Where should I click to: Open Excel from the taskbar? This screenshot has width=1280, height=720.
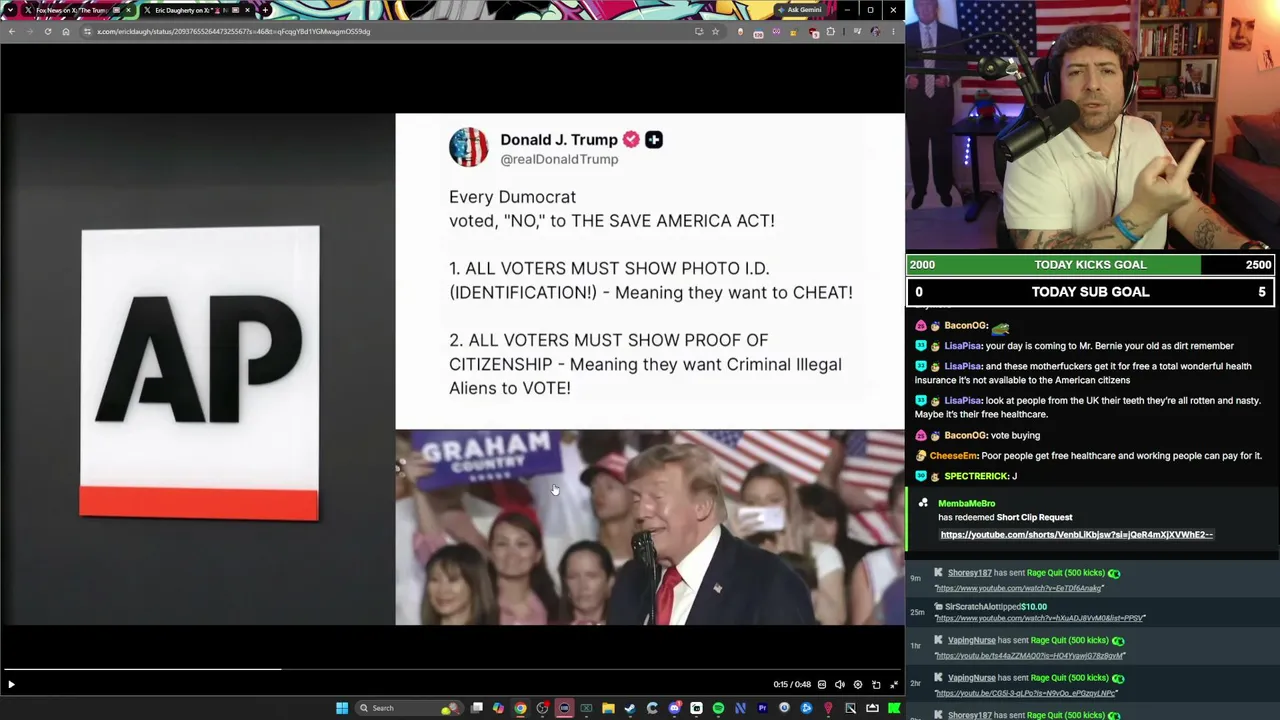coord(586,708)
